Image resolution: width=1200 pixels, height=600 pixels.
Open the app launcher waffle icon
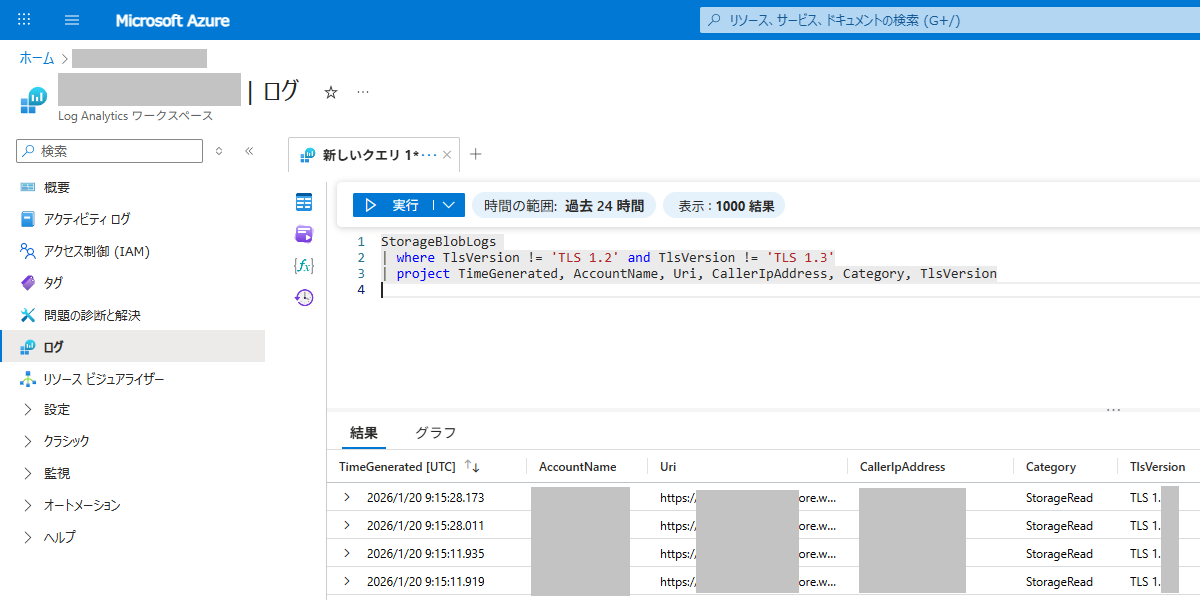tap(24, 20)
